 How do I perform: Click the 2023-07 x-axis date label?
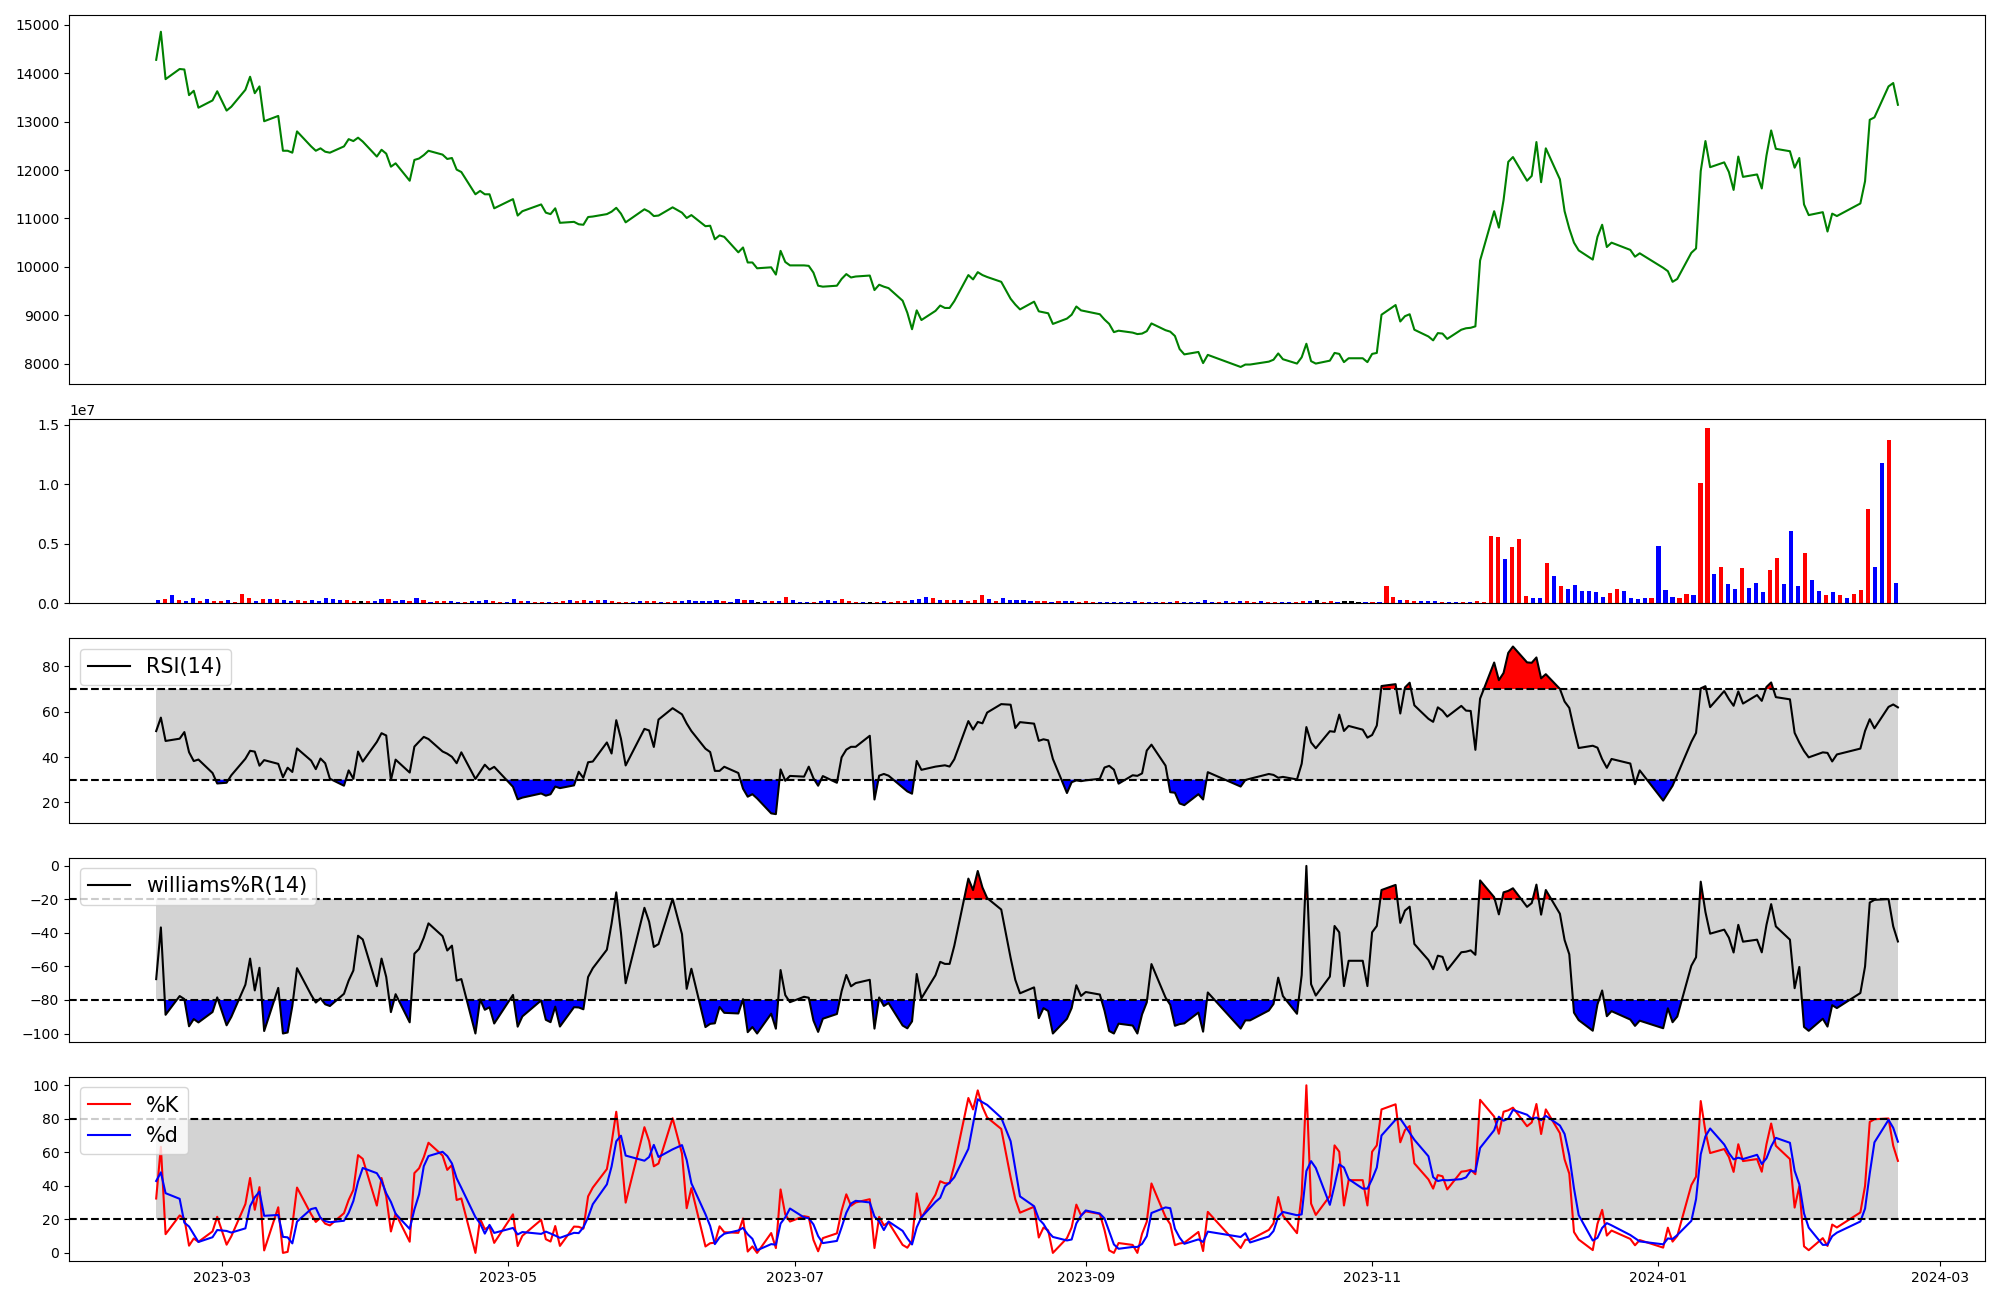[x=795, y=1277]
